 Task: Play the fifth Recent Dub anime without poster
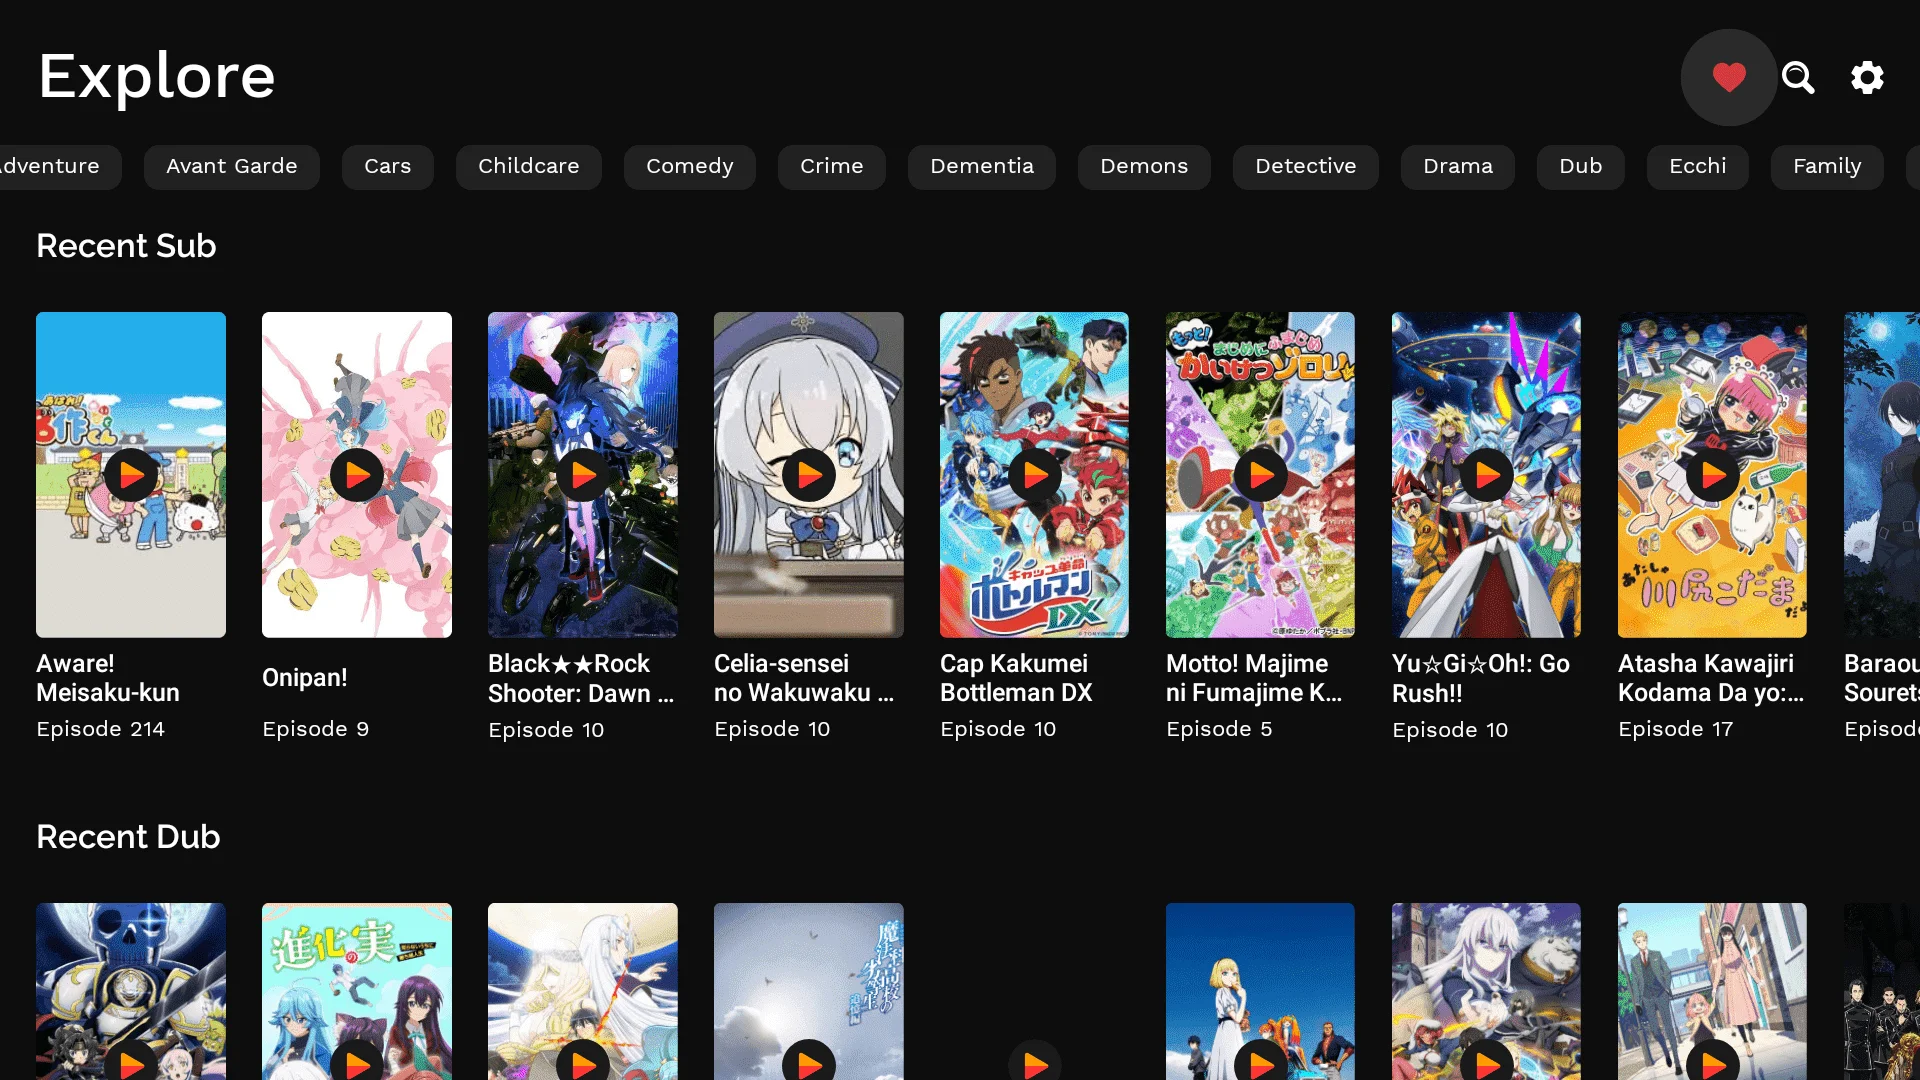(x=1035, y=1064)
